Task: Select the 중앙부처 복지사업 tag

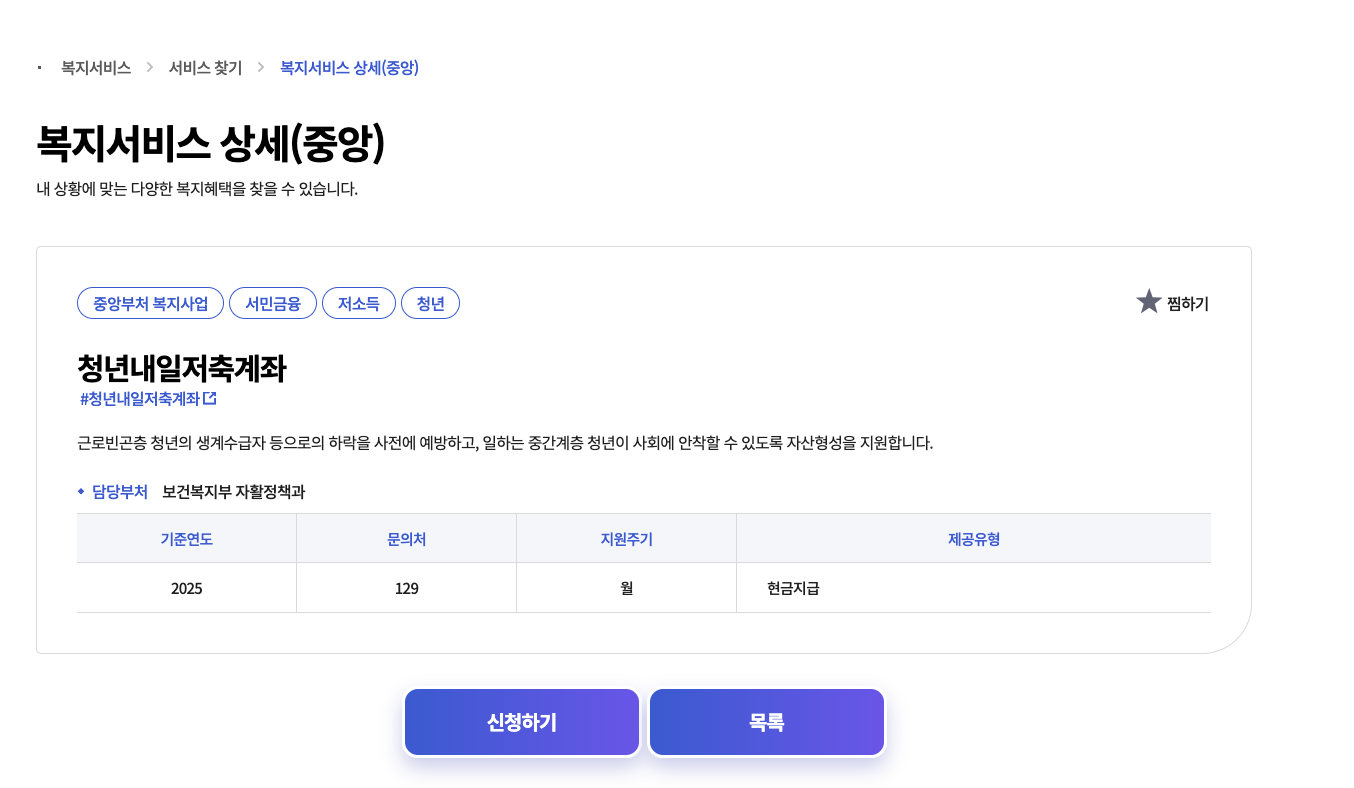Action: (x=150, y=303)
